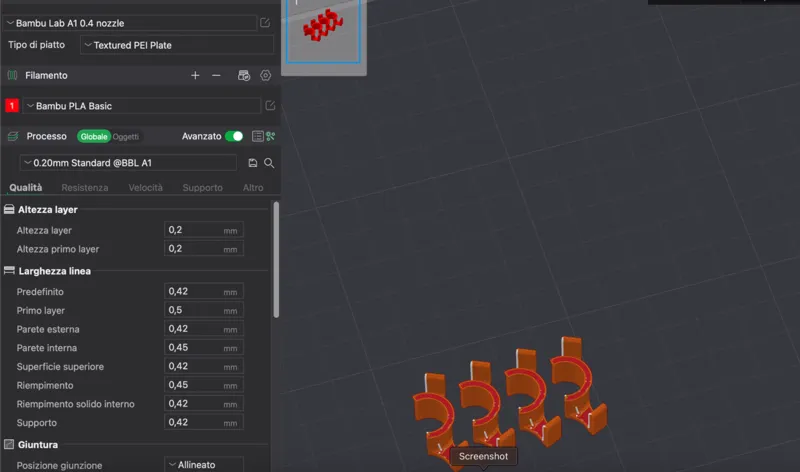
Task: Search process settings with magnifier icon
Action: (x=269, y=163)
